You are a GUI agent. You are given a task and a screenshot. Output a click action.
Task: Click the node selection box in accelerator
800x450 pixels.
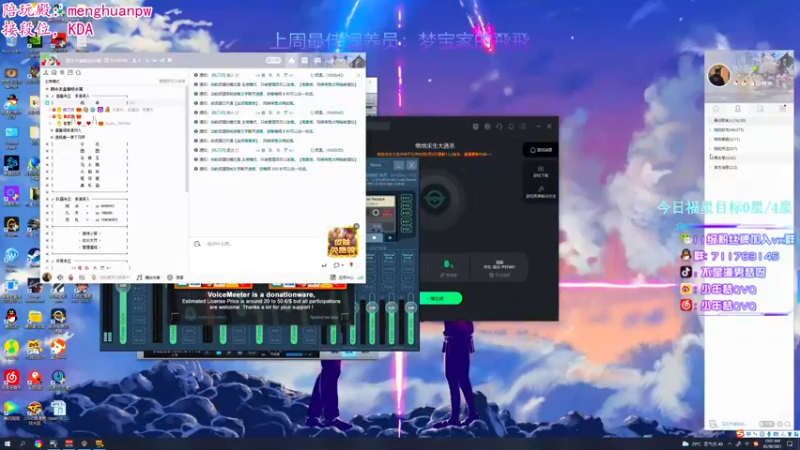499,268
